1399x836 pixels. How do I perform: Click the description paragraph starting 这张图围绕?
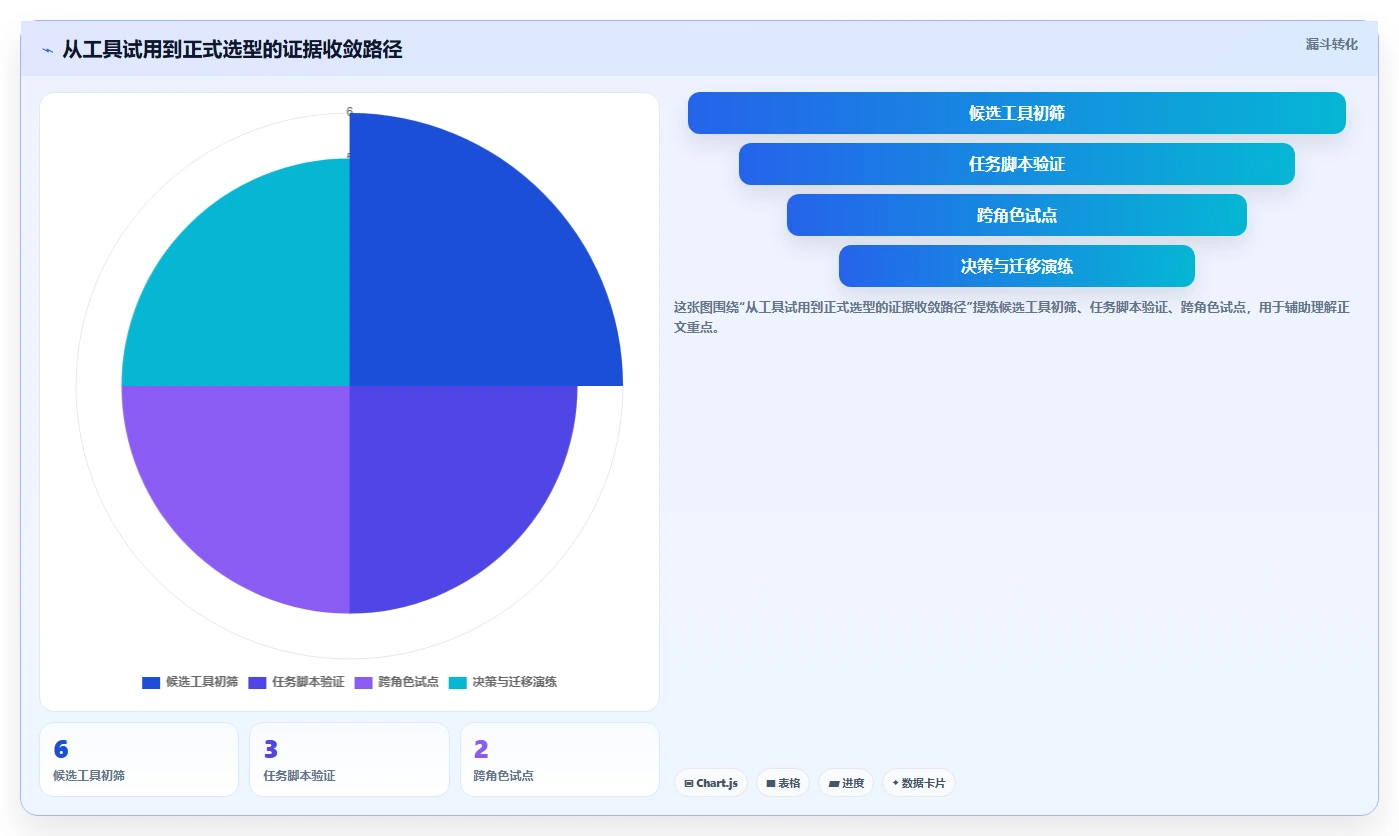pyautogui.click(x=1011, y=317)
